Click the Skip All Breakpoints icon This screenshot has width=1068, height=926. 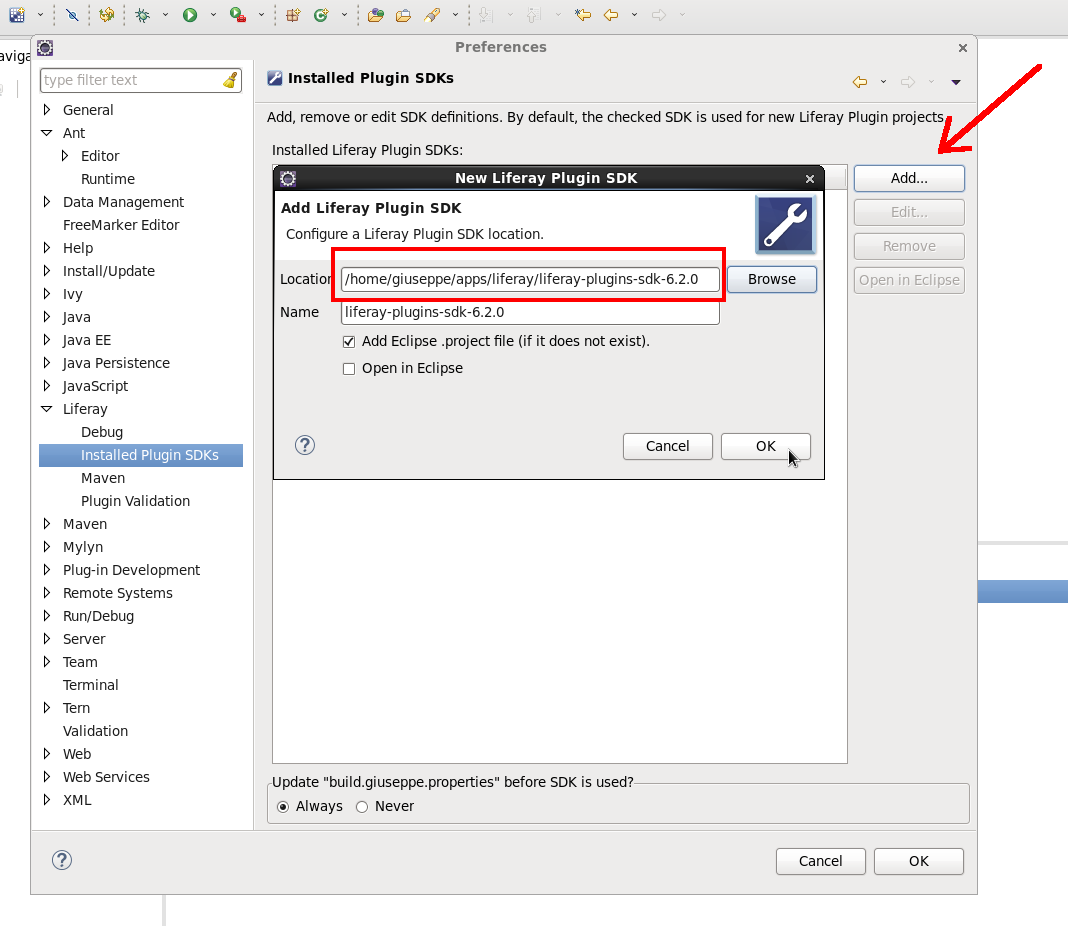72,15
